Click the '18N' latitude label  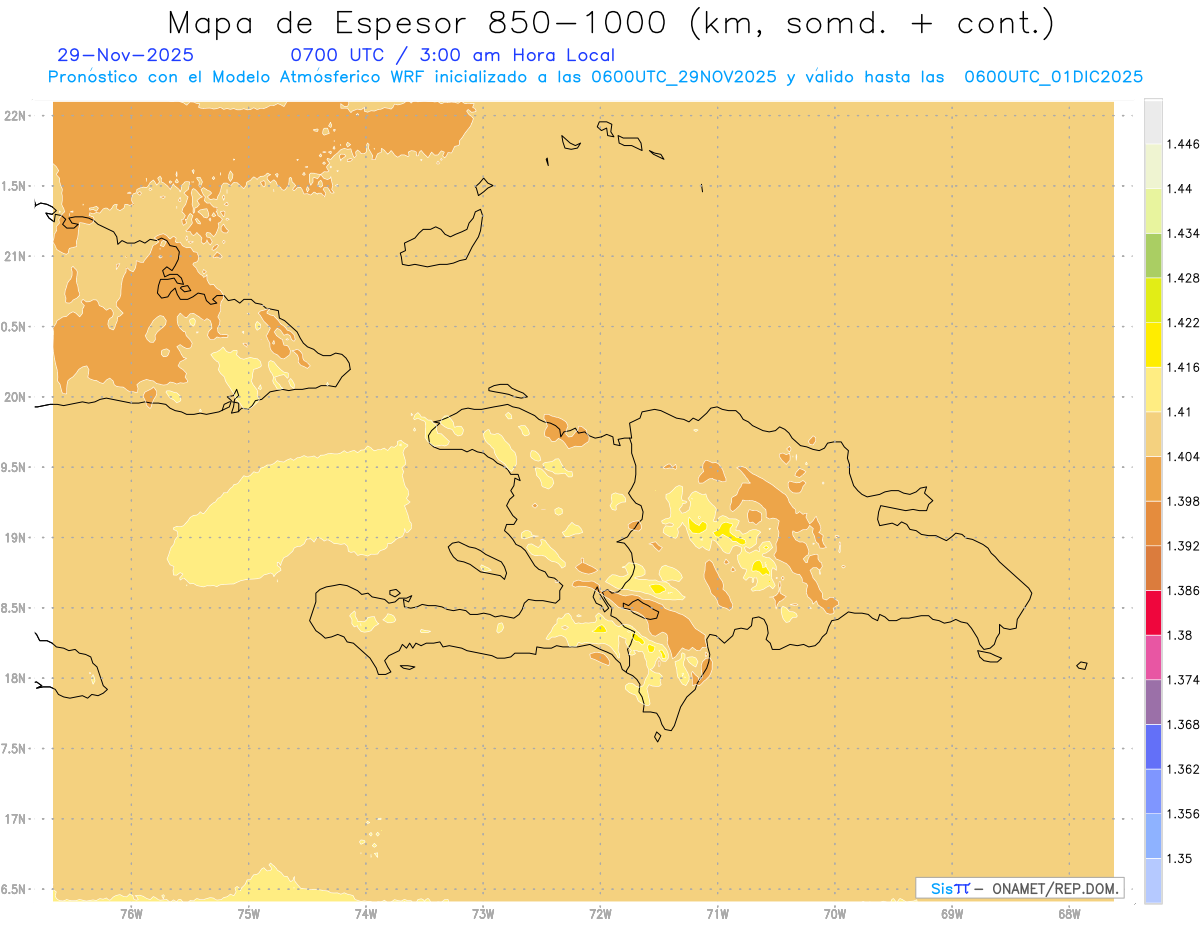[15, 679]
